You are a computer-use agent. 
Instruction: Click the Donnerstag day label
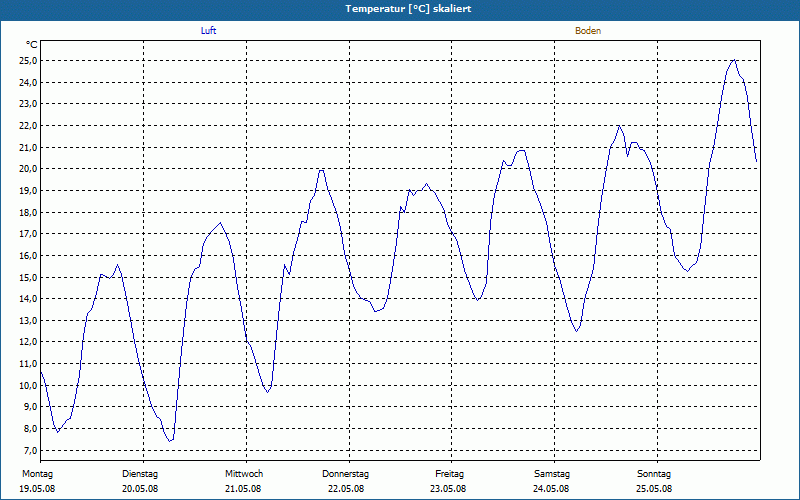(345, 474)
